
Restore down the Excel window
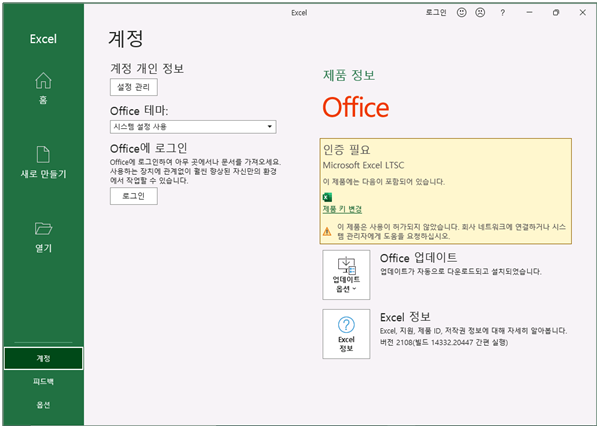tap(556, 13)
